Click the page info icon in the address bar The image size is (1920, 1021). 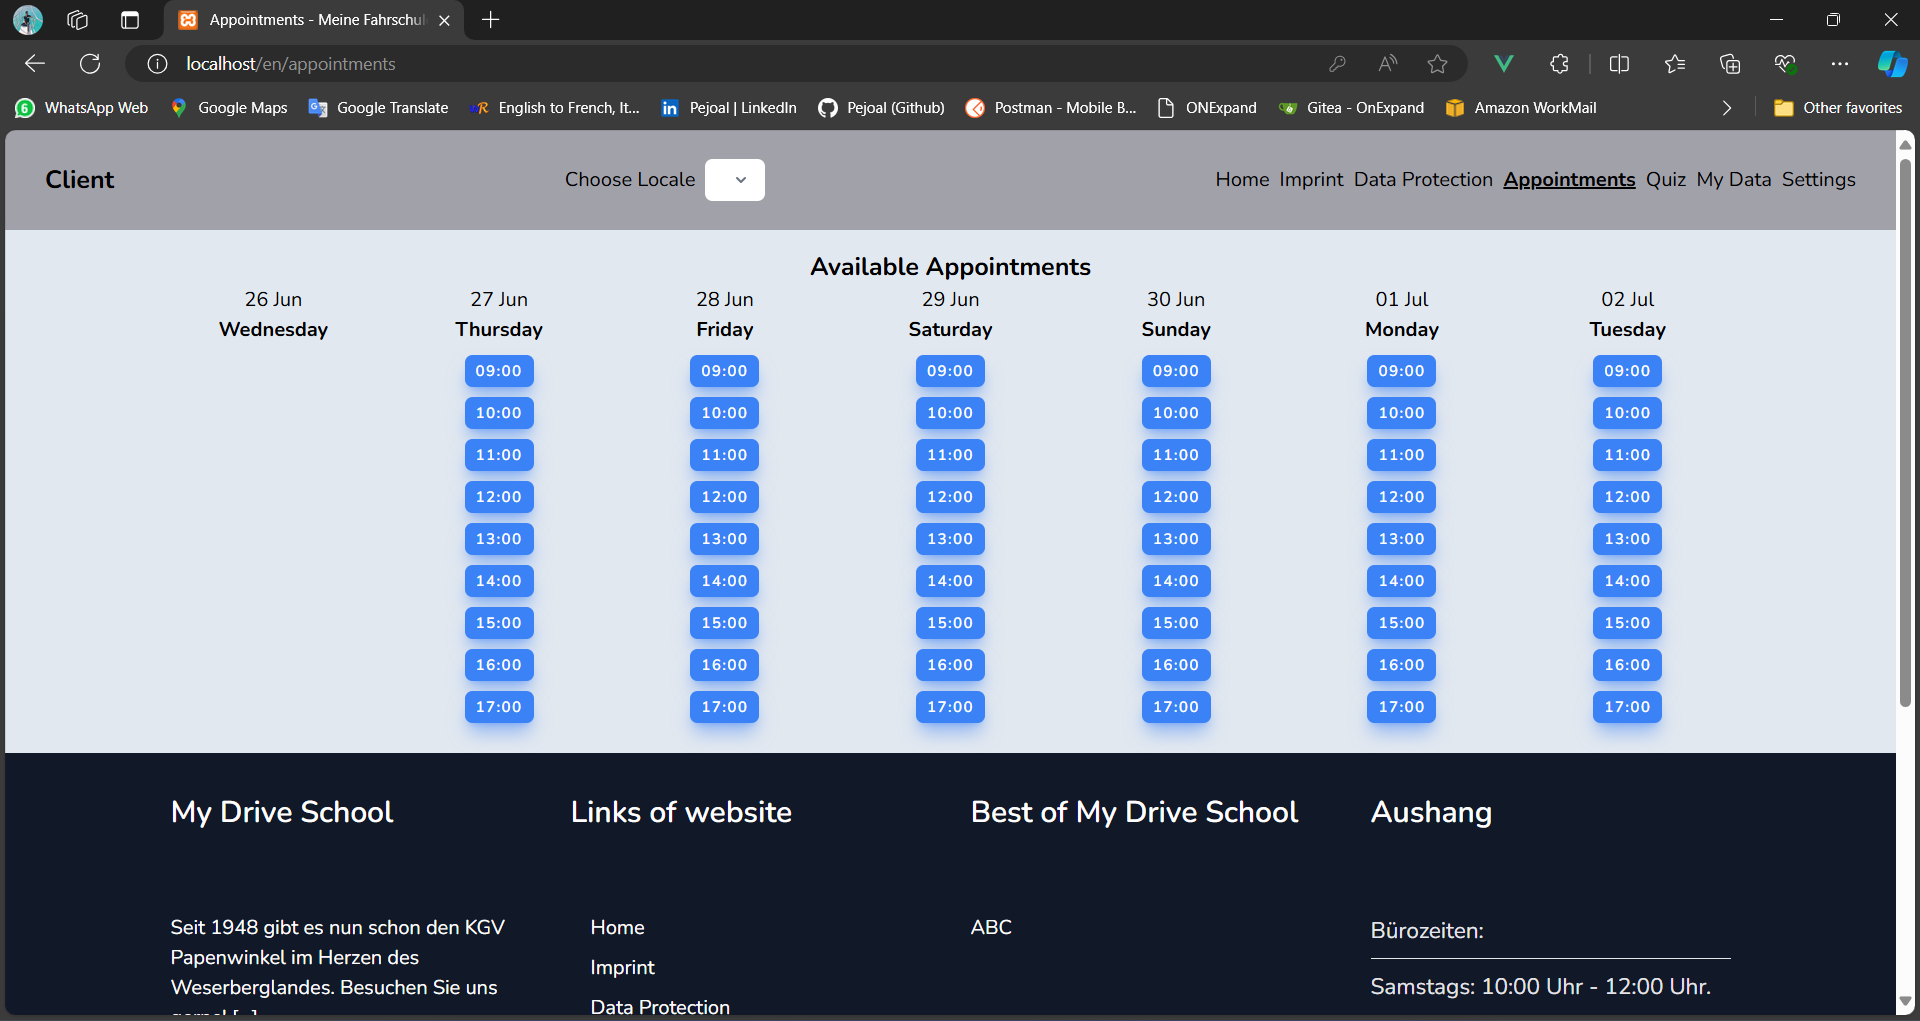point(156,63)
